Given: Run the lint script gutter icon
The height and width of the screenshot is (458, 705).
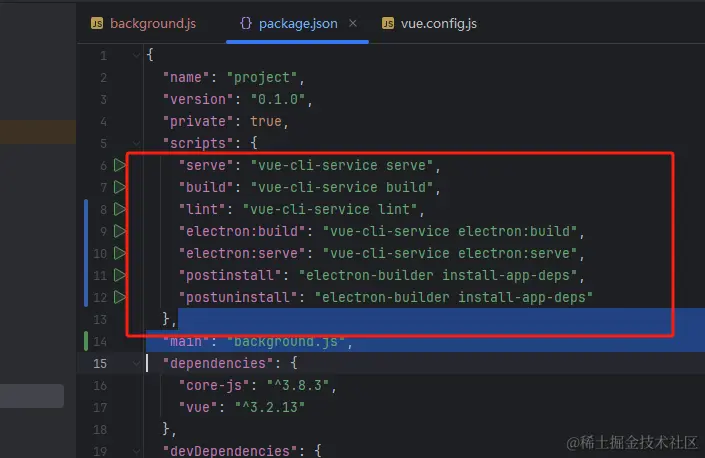Looking at the screenshot, I should tap(120, 209).
